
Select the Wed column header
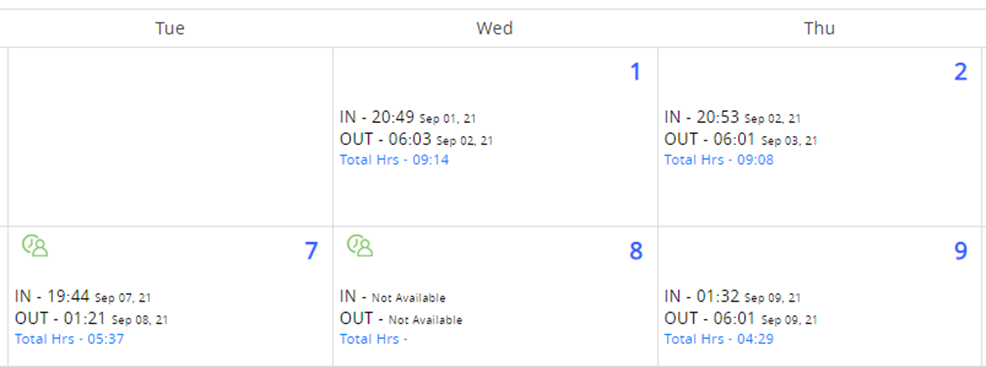pyautogui.click(x=494, y=28)
